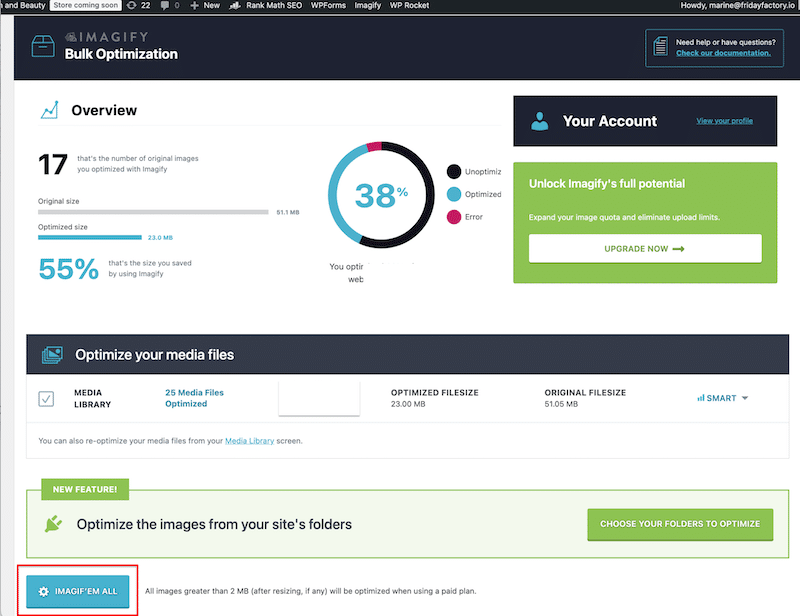Click the Your Account user icon
Viewport: 800px width, 616px height.
coord(539,121)
